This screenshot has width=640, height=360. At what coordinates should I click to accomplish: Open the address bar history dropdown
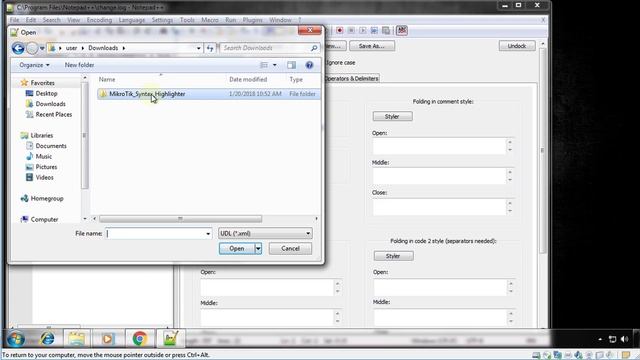click(x=198, y=48)
